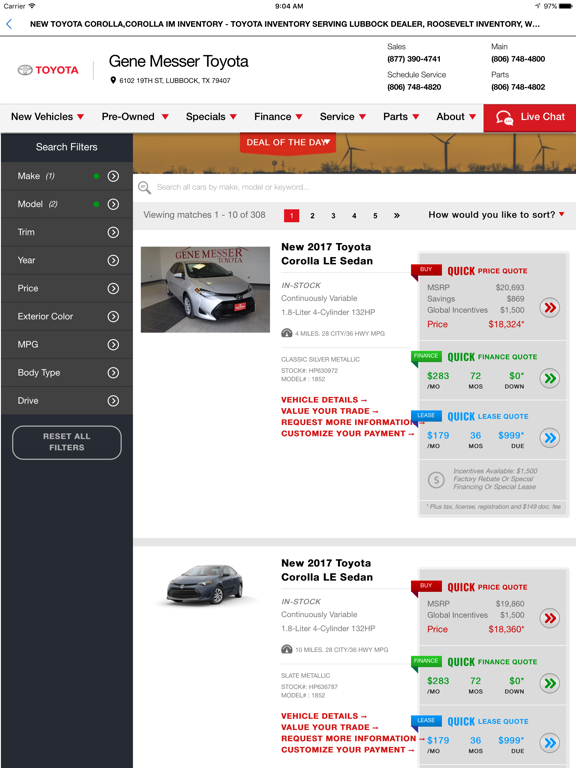Tap the Wi-Fi icon in the status bar

32,6
